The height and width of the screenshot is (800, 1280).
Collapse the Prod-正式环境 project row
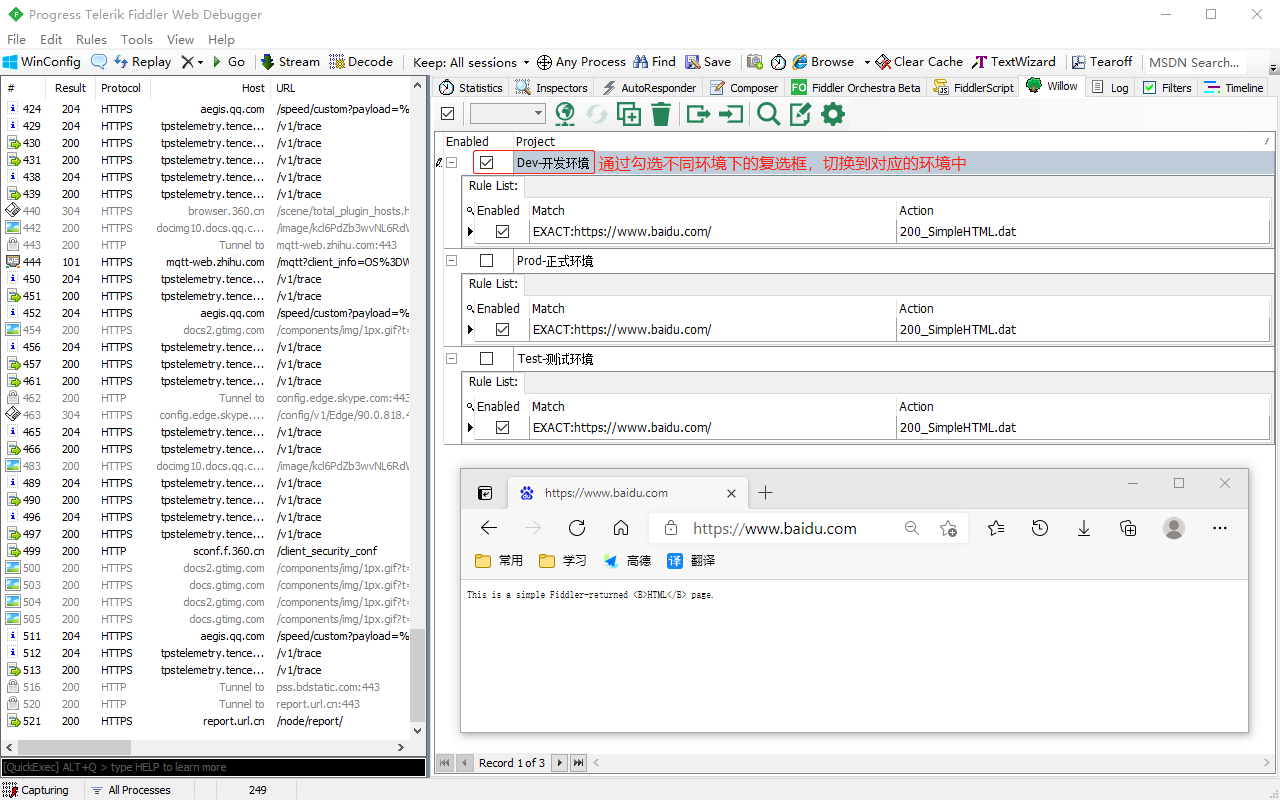click(x=452, y=261)
